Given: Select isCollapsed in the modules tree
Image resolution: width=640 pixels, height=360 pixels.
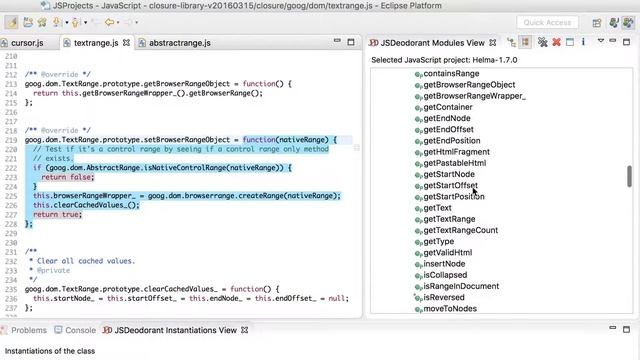Looking at the screenshot, I should 445,275.
